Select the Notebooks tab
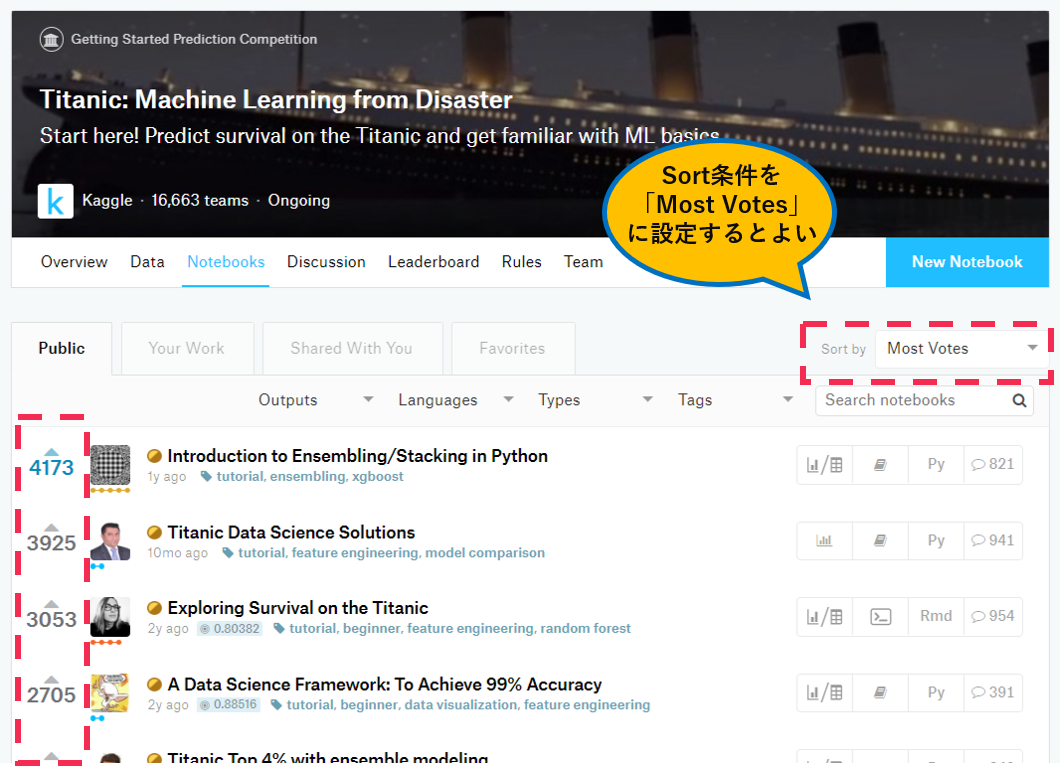The image size is (1060, 766). pos(226,262)
